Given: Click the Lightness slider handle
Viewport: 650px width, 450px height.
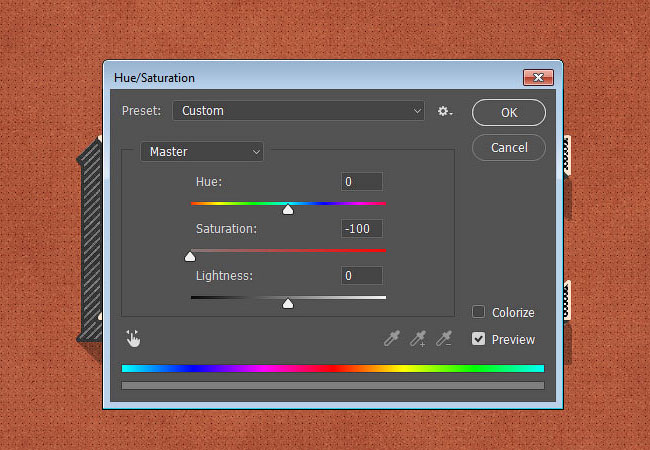Looking at the screenshot, I should [x=288, y=303].
